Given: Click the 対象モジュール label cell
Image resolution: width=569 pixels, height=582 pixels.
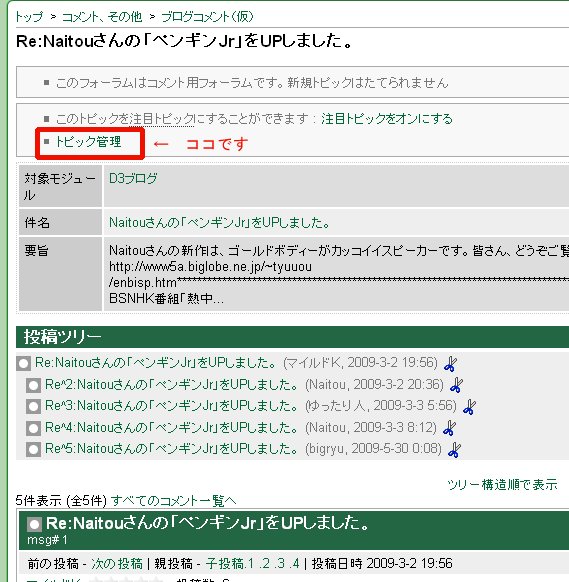Looking at the screenshot, I should [61, 186].
